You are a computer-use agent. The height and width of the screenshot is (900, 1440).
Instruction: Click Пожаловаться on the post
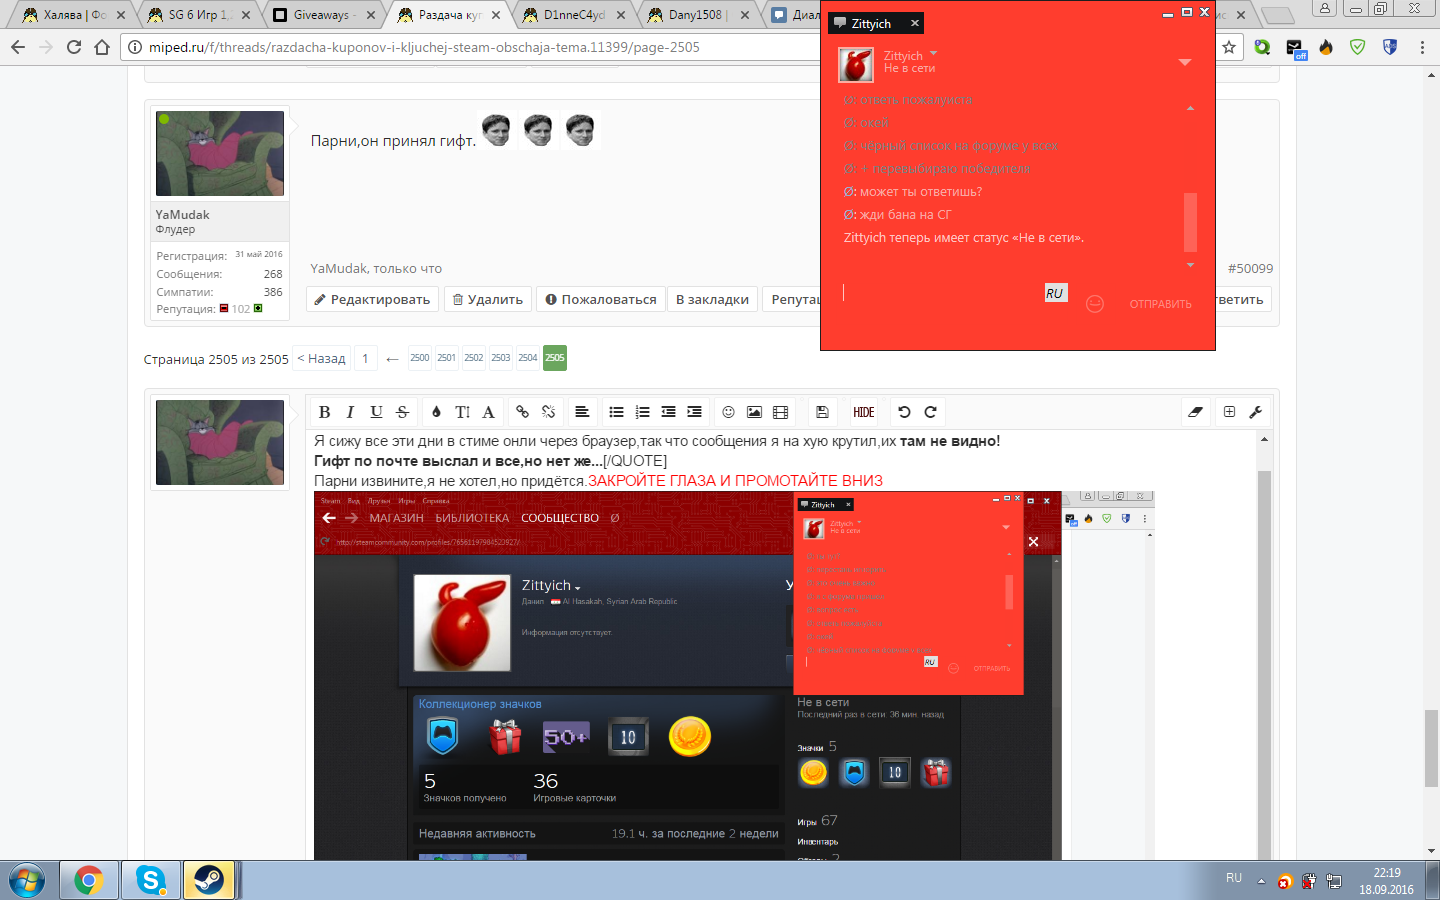click(601, 299)
